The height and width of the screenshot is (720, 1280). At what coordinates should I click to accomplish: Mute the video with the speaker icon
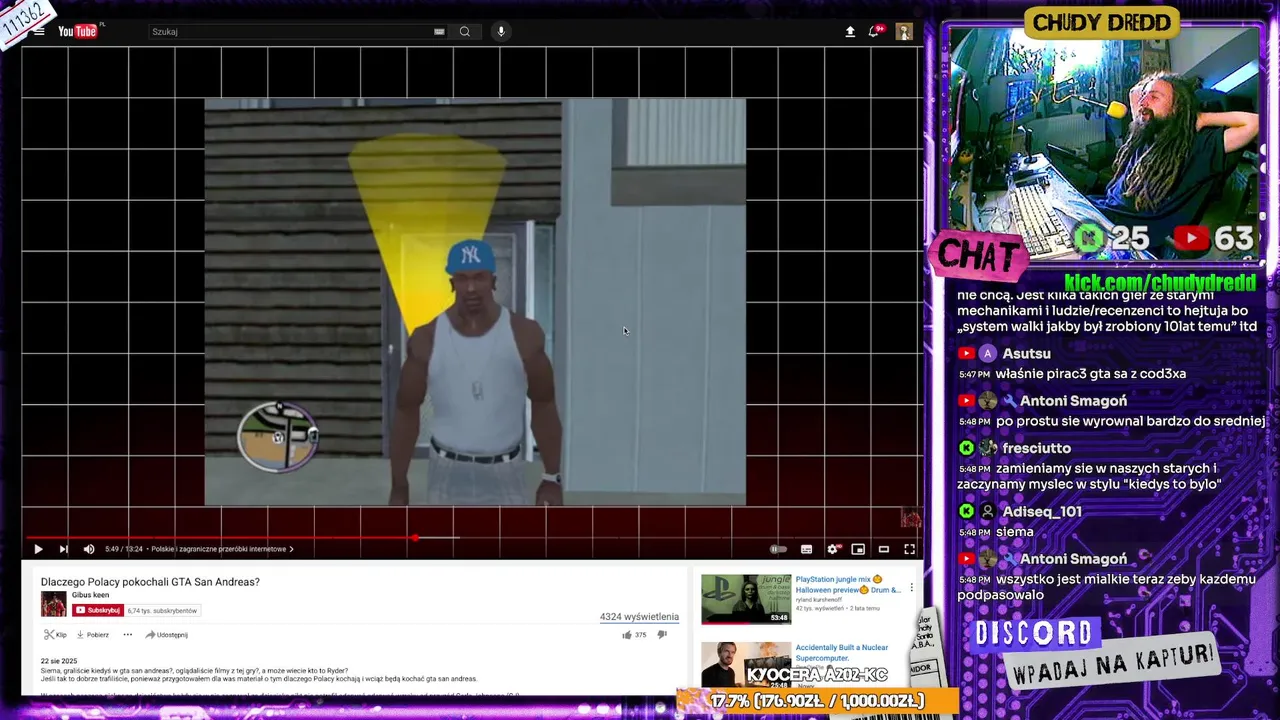[89, 549]
